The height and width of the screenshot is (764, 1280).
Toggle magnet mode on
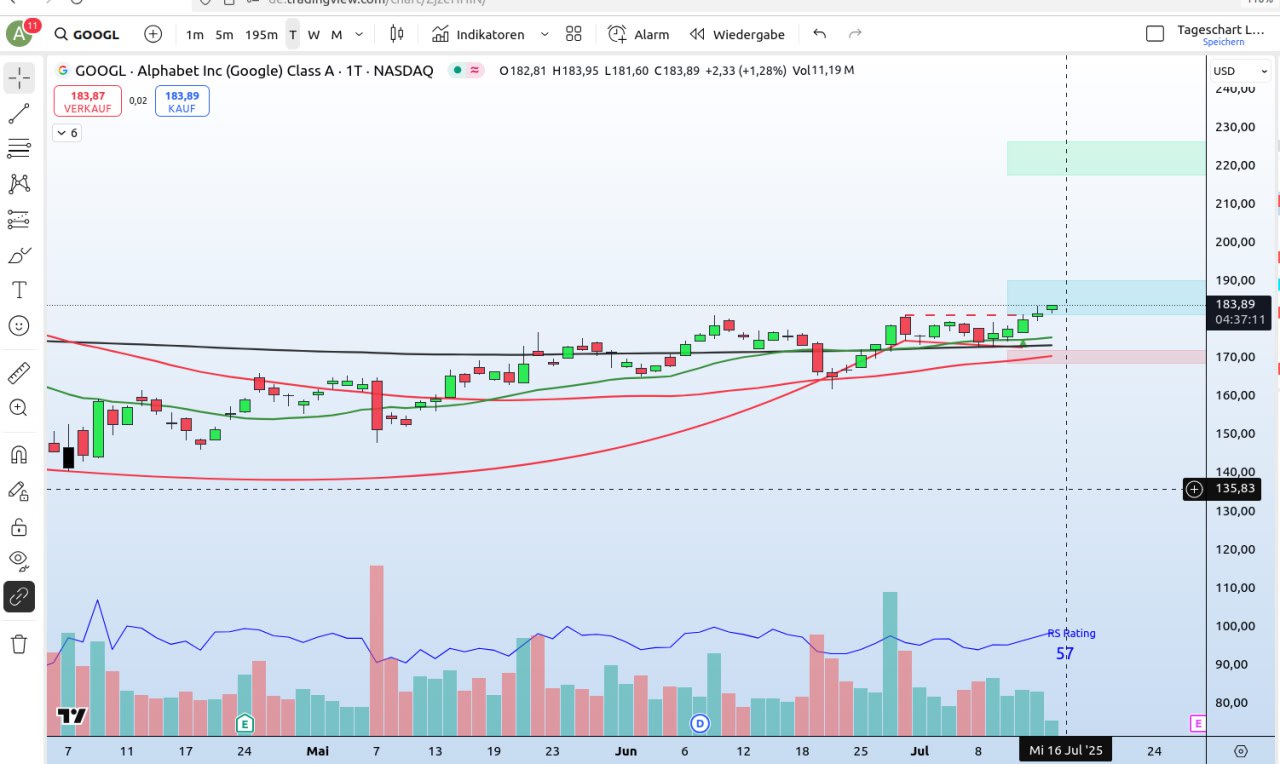[18, 455]
